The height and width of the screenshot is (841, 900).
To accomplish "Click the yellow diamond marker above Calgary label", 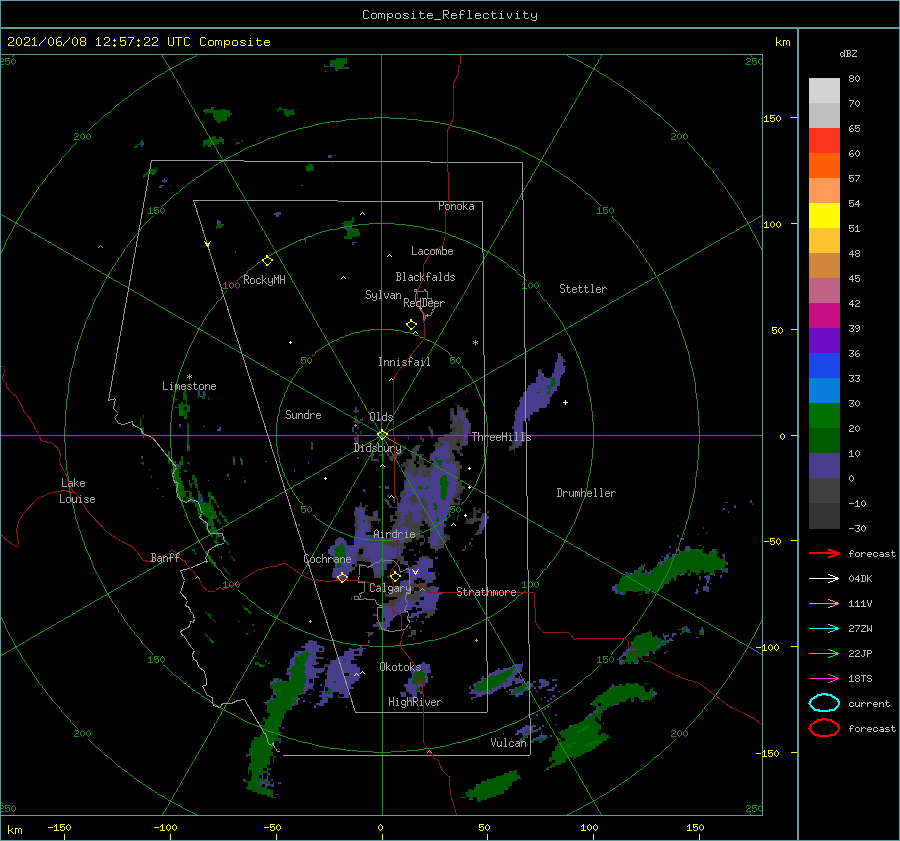I will pyautogui.click(x=395, y=576).
